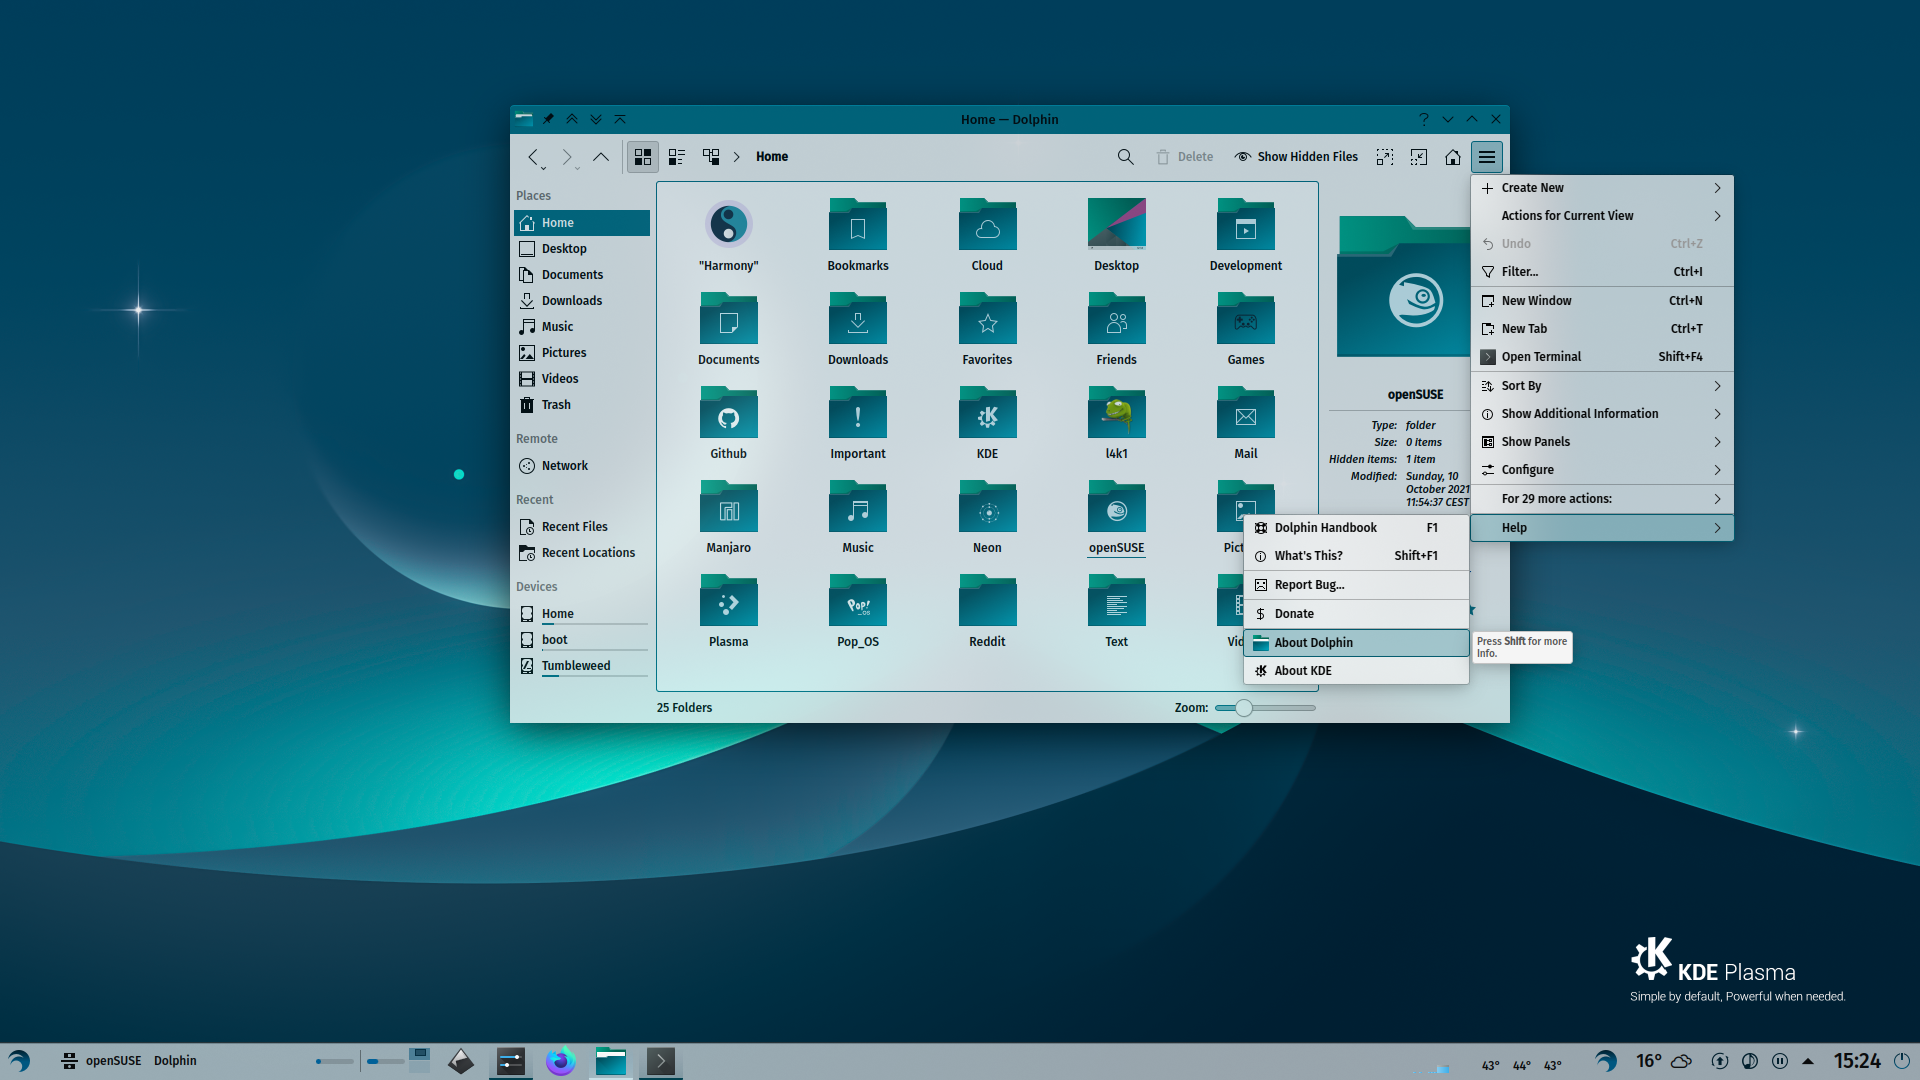This screenshot has height=1080, width=1920.
Task: Expand Actions for Current View submenu
Action: (x=1602, y=216)
